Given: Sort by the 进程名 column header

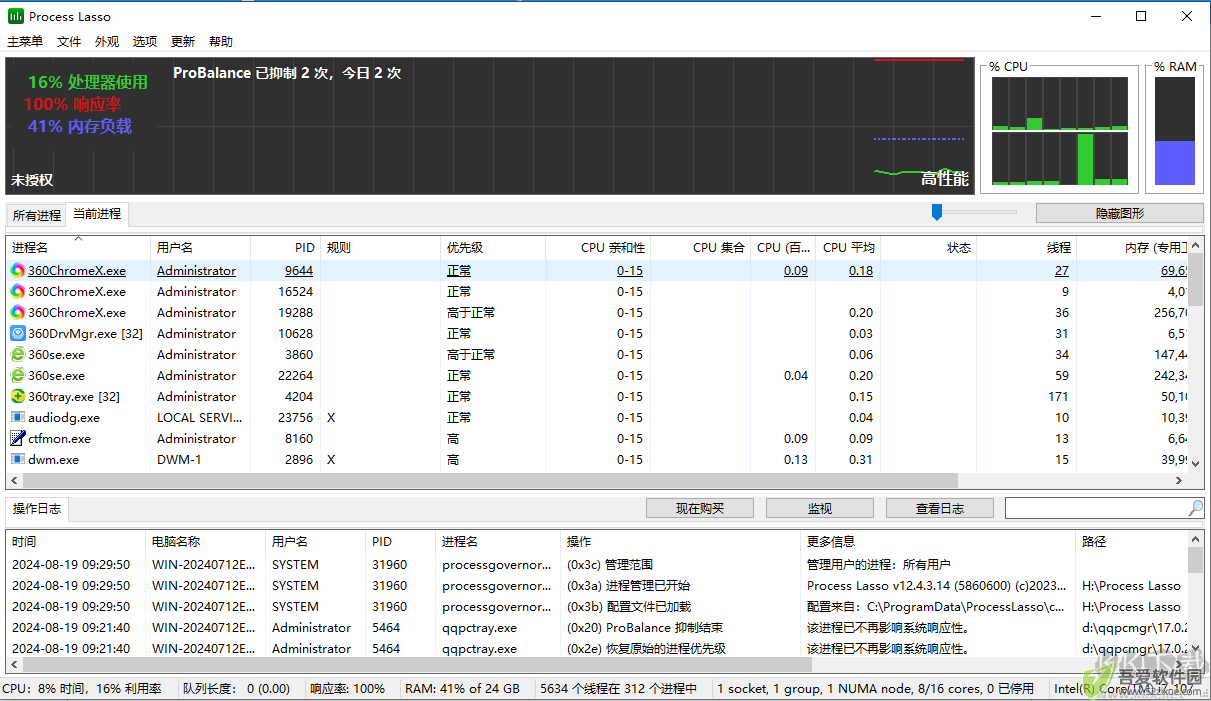Looking at the screenshot, I should [x=78, y=247].
